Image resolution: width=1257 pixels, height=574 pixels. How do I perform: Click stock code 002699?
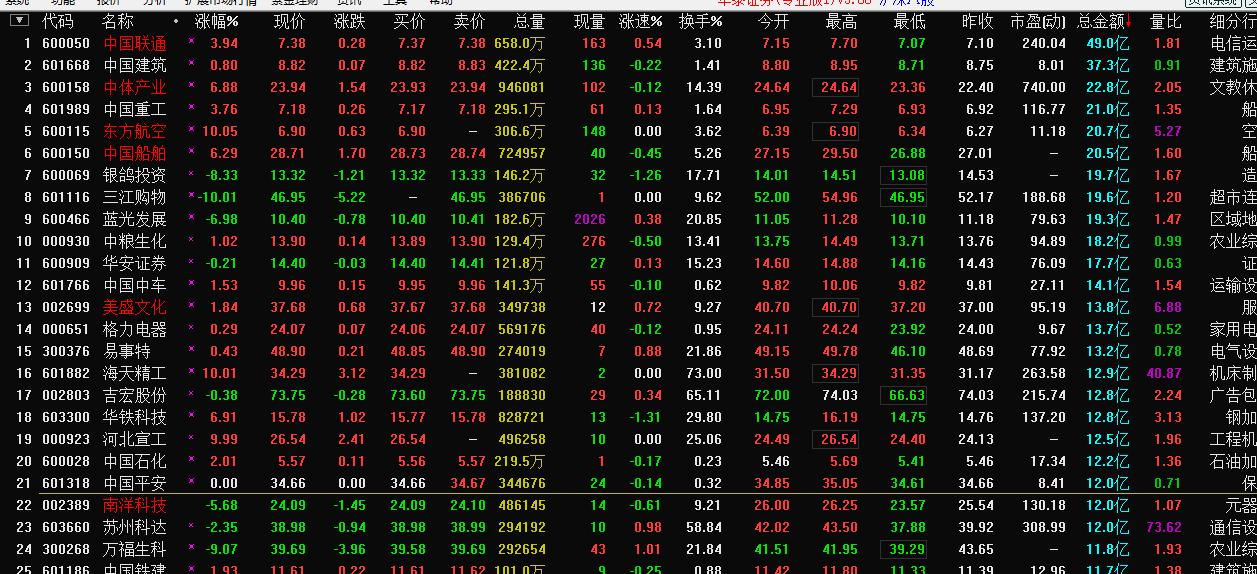coord(66,307)
